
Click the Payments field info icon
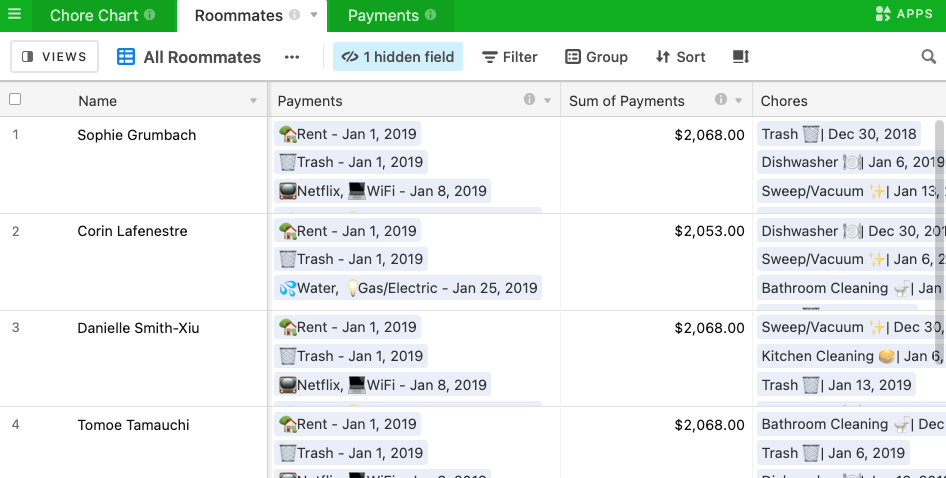pyautogui.click(x=529, y=100)
